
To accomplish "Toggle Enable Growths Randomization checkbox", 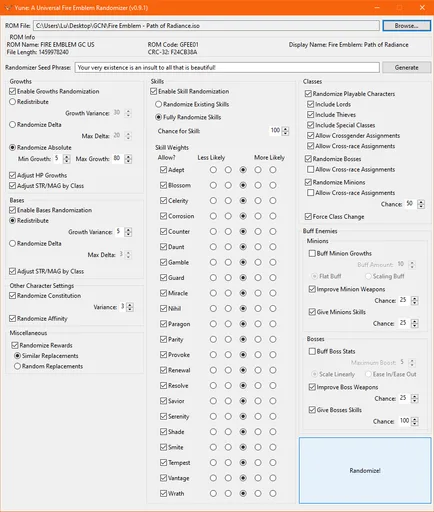I will (x=13, y=91).
